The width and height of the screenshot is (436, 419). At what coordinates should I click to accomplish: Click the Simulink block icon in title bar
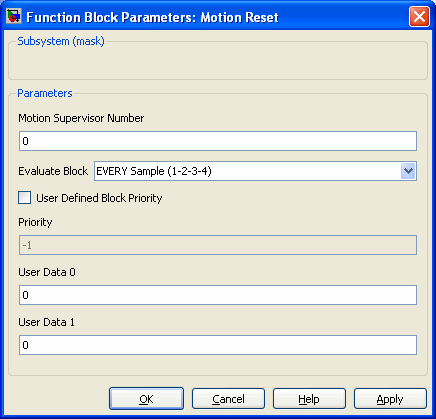point(14,16)
